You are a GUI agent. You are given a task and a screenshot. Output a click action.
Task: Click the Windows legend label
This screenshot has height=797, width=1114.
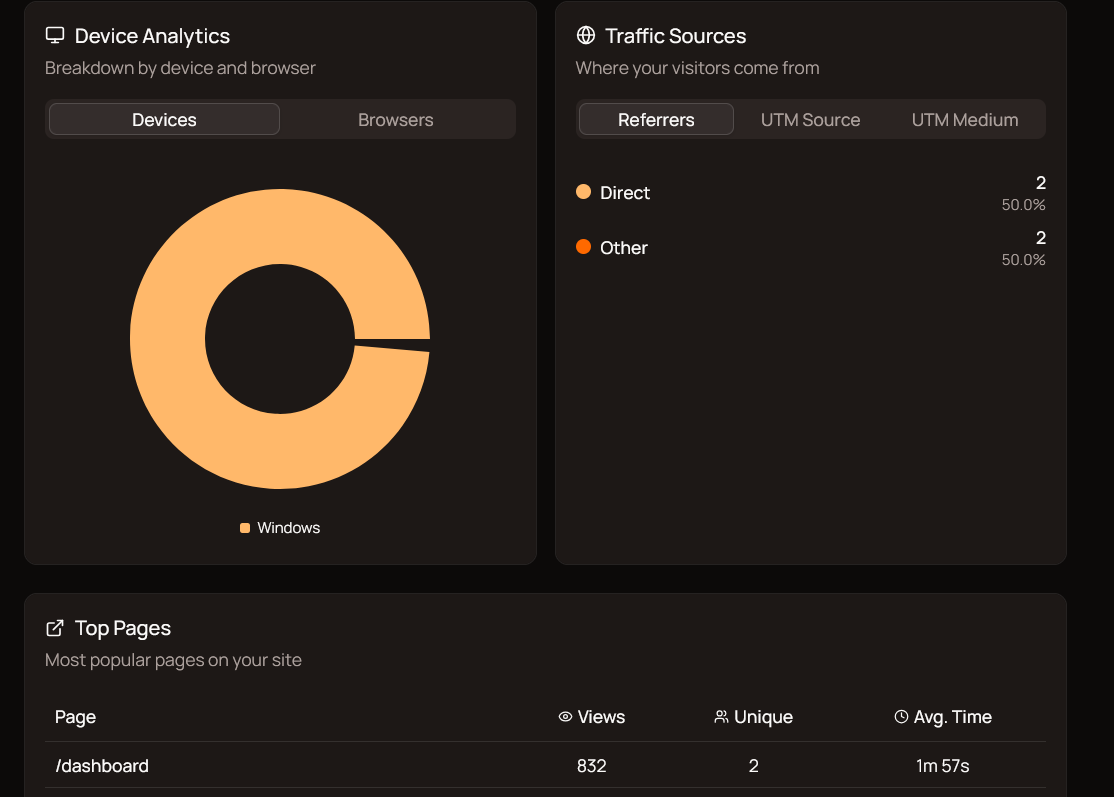click(288, 528)
